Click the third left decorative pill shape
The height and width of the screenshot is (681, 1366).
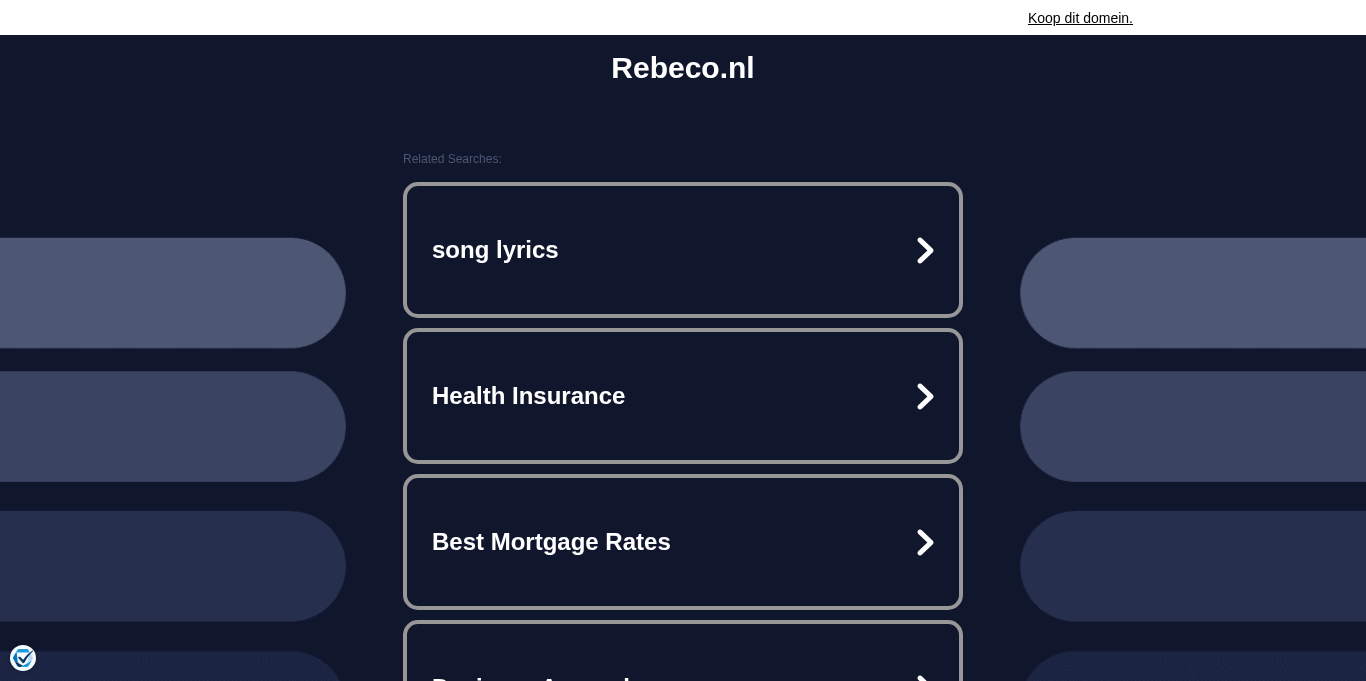pyautogui.click(x=170, y=566)
